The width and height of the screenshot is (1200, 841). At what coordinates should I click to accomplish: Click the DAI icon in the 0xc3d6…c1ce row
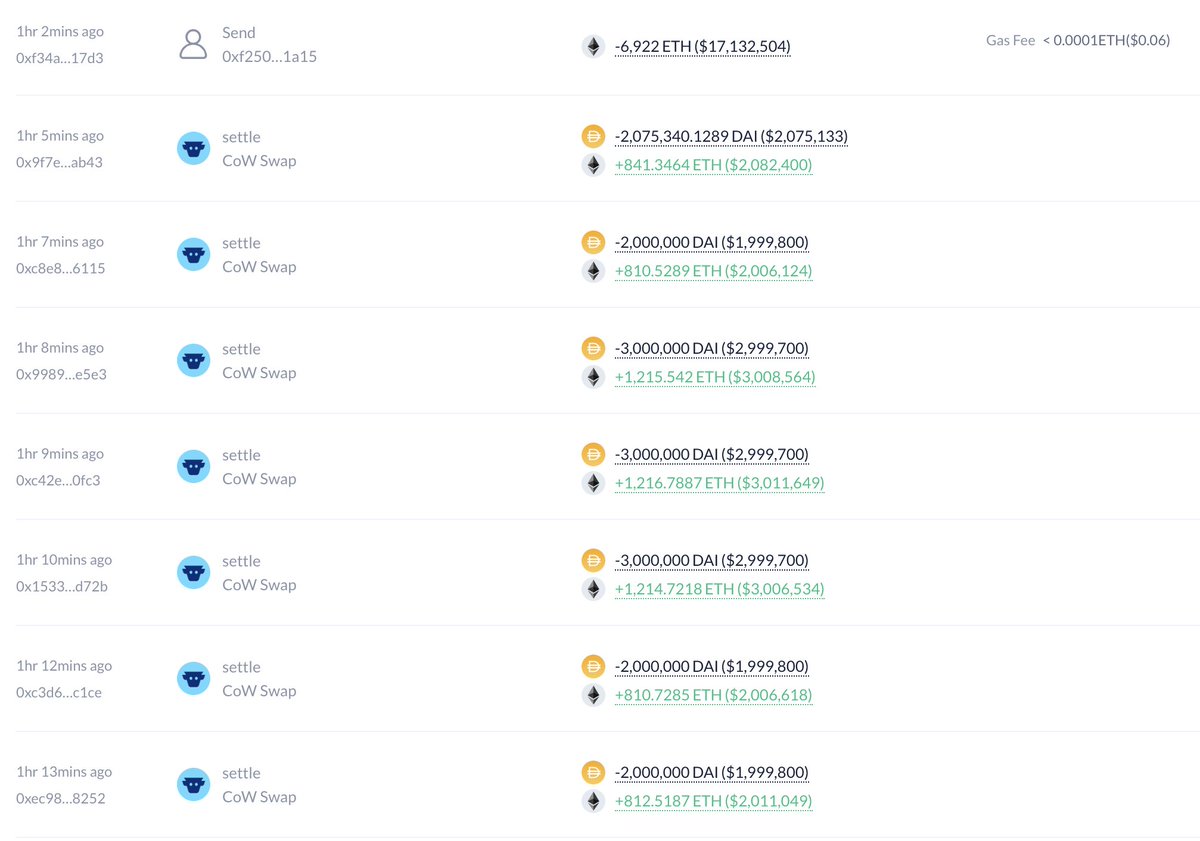[x=593, y=666]
